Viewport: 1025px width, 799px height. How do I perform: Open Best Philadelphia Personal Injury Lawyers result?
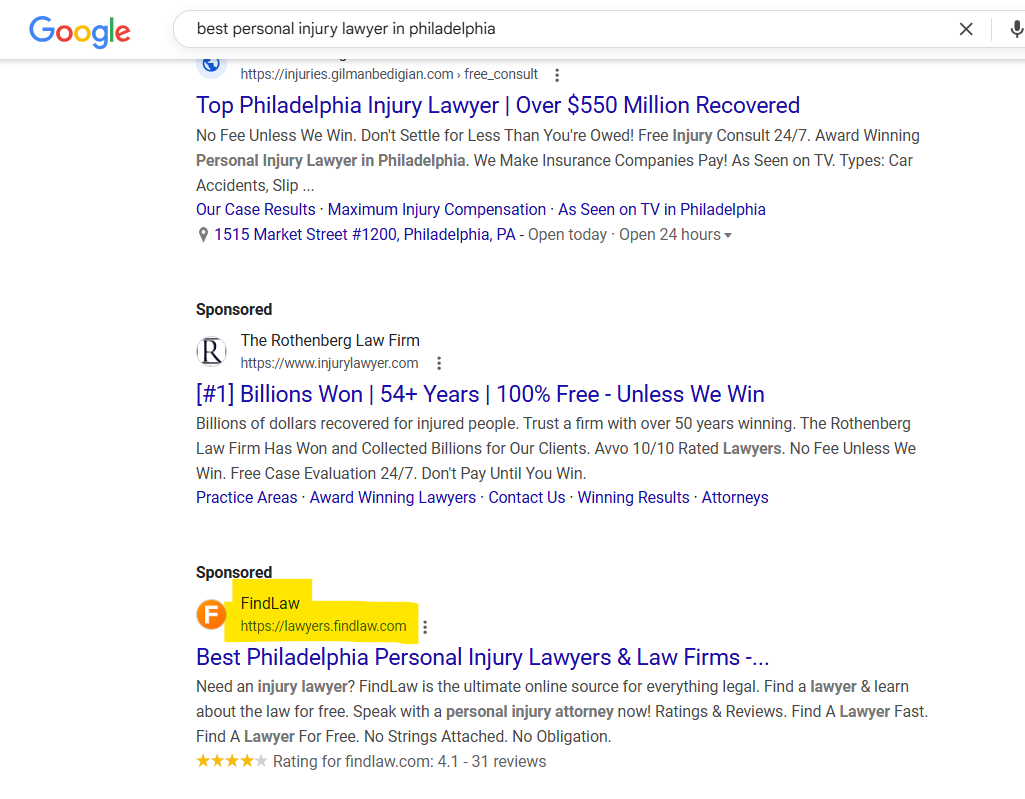point(482,657)
